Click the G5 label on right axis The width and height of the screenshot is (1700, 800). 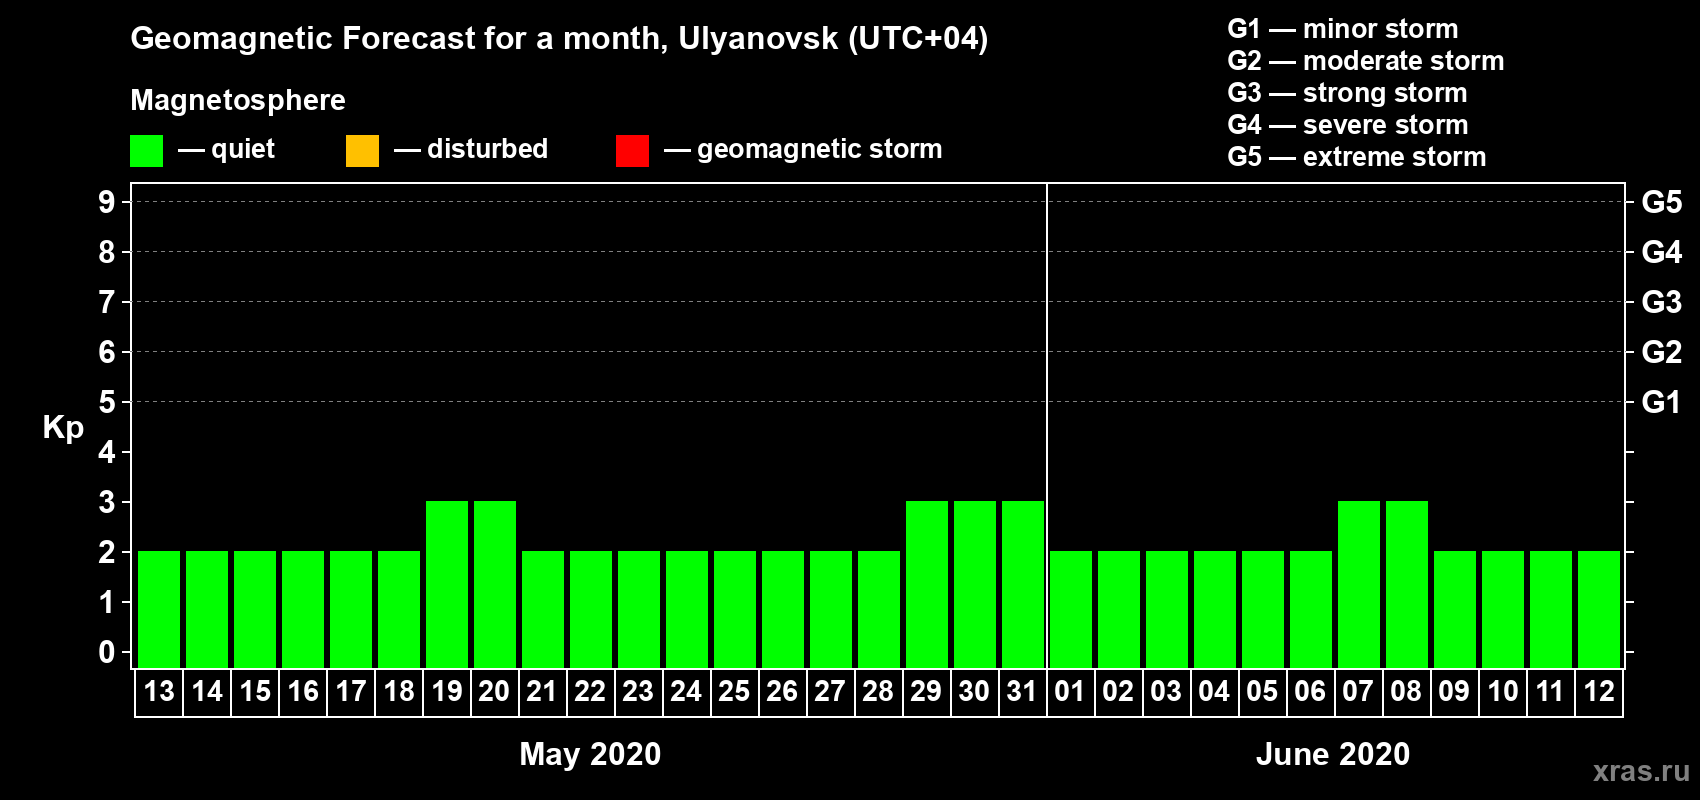(1662, 202)
